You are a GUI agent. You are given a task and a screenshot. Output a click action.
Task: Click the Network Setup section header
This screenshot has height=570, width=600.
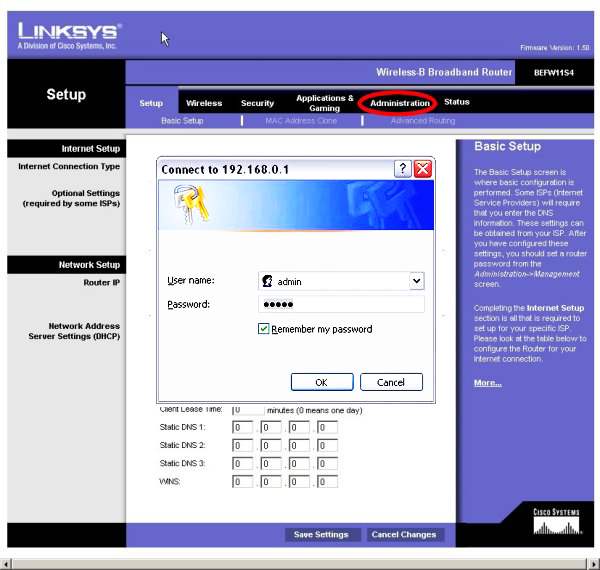pos(66,265)
